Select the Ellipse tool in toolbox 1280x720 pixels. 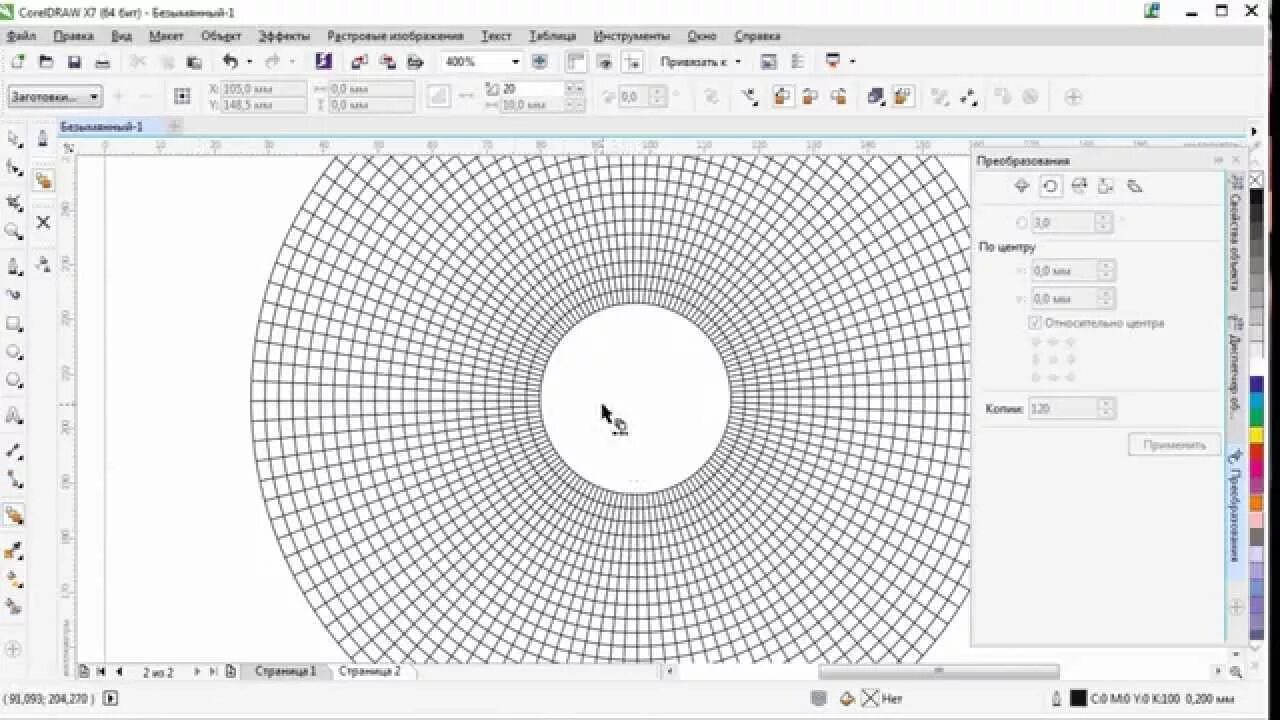(14, 352)
